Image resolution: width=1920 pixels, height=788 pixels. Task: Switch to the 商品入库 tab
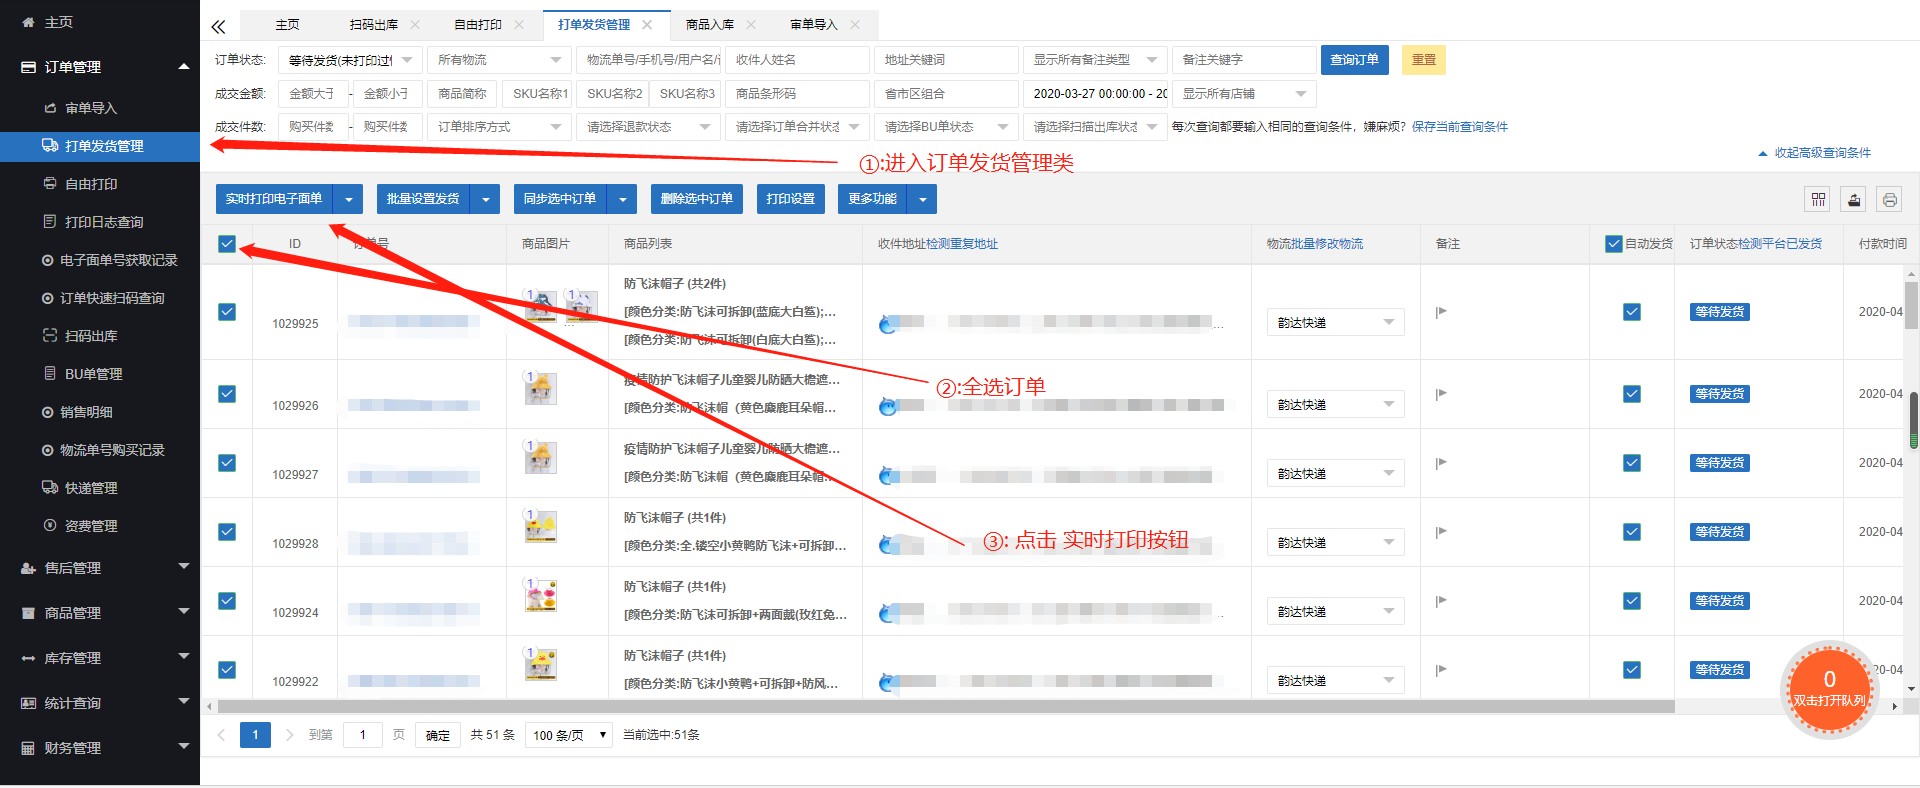pyautogui.click(x=709, y=25)
